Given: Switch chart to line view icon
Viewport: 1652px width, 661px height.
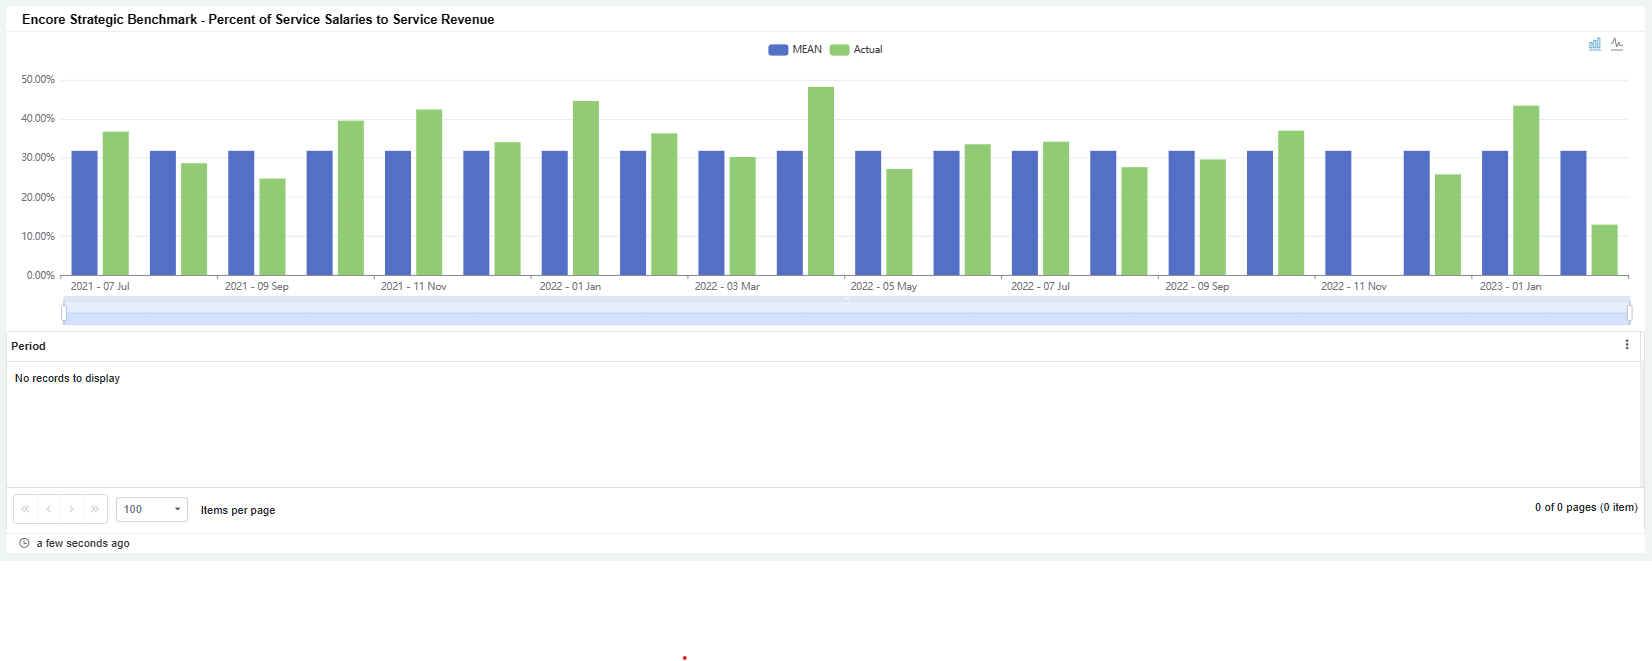Looking at the screenshot, I should (x=1617, y=44).
